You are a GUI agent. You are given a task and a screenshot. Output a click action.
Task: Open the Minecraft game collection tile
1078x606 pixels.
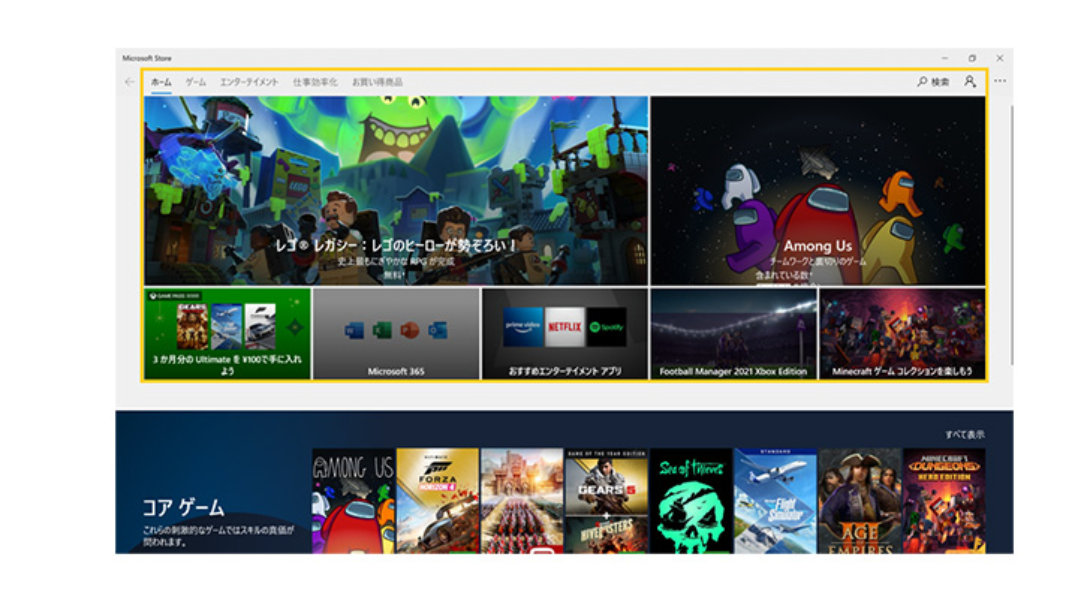click(x=902, y=334)
